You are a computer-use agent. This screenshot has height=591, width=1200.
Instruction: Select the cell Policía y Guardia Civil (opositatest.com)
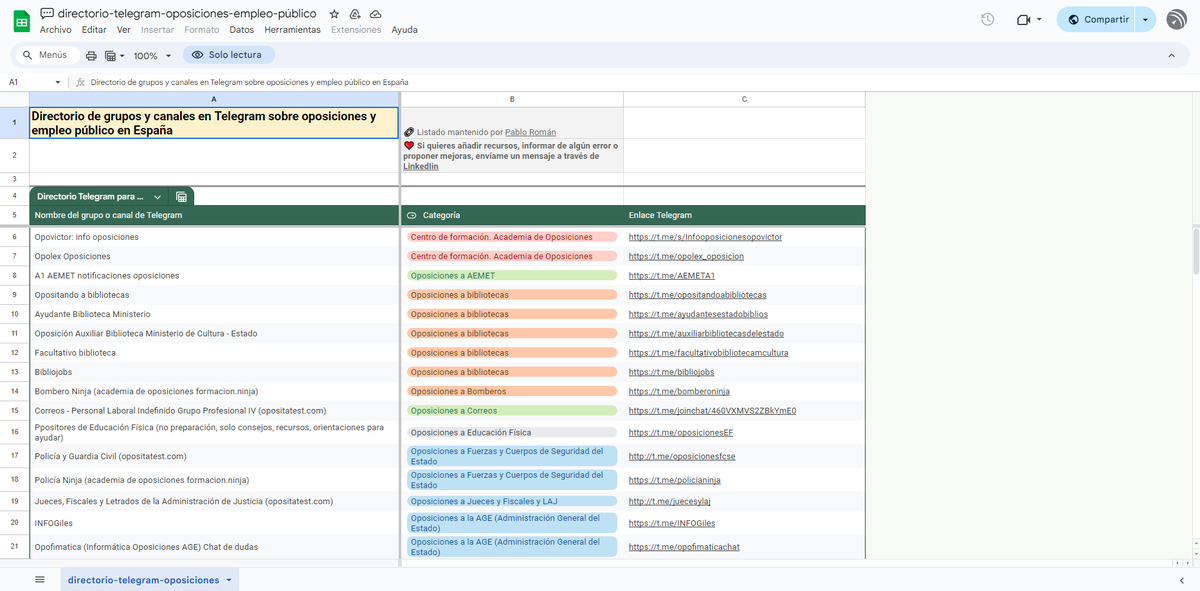[214, 456]
